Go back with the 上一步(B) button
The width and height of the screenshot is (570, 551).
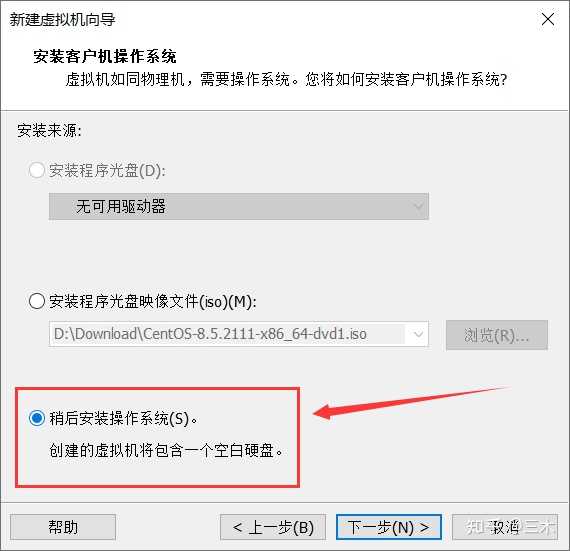tap(273, 527)
